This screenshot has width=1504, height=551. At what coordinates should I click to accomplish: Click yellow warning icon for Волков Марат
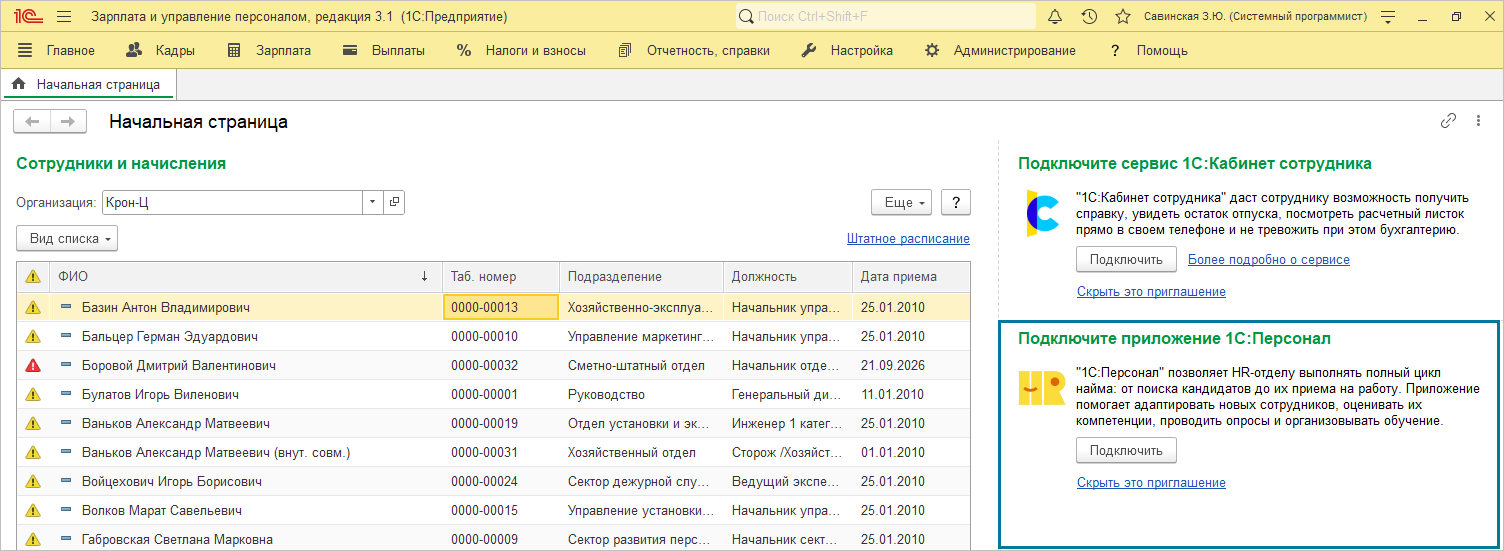click(x=33, y=511)
